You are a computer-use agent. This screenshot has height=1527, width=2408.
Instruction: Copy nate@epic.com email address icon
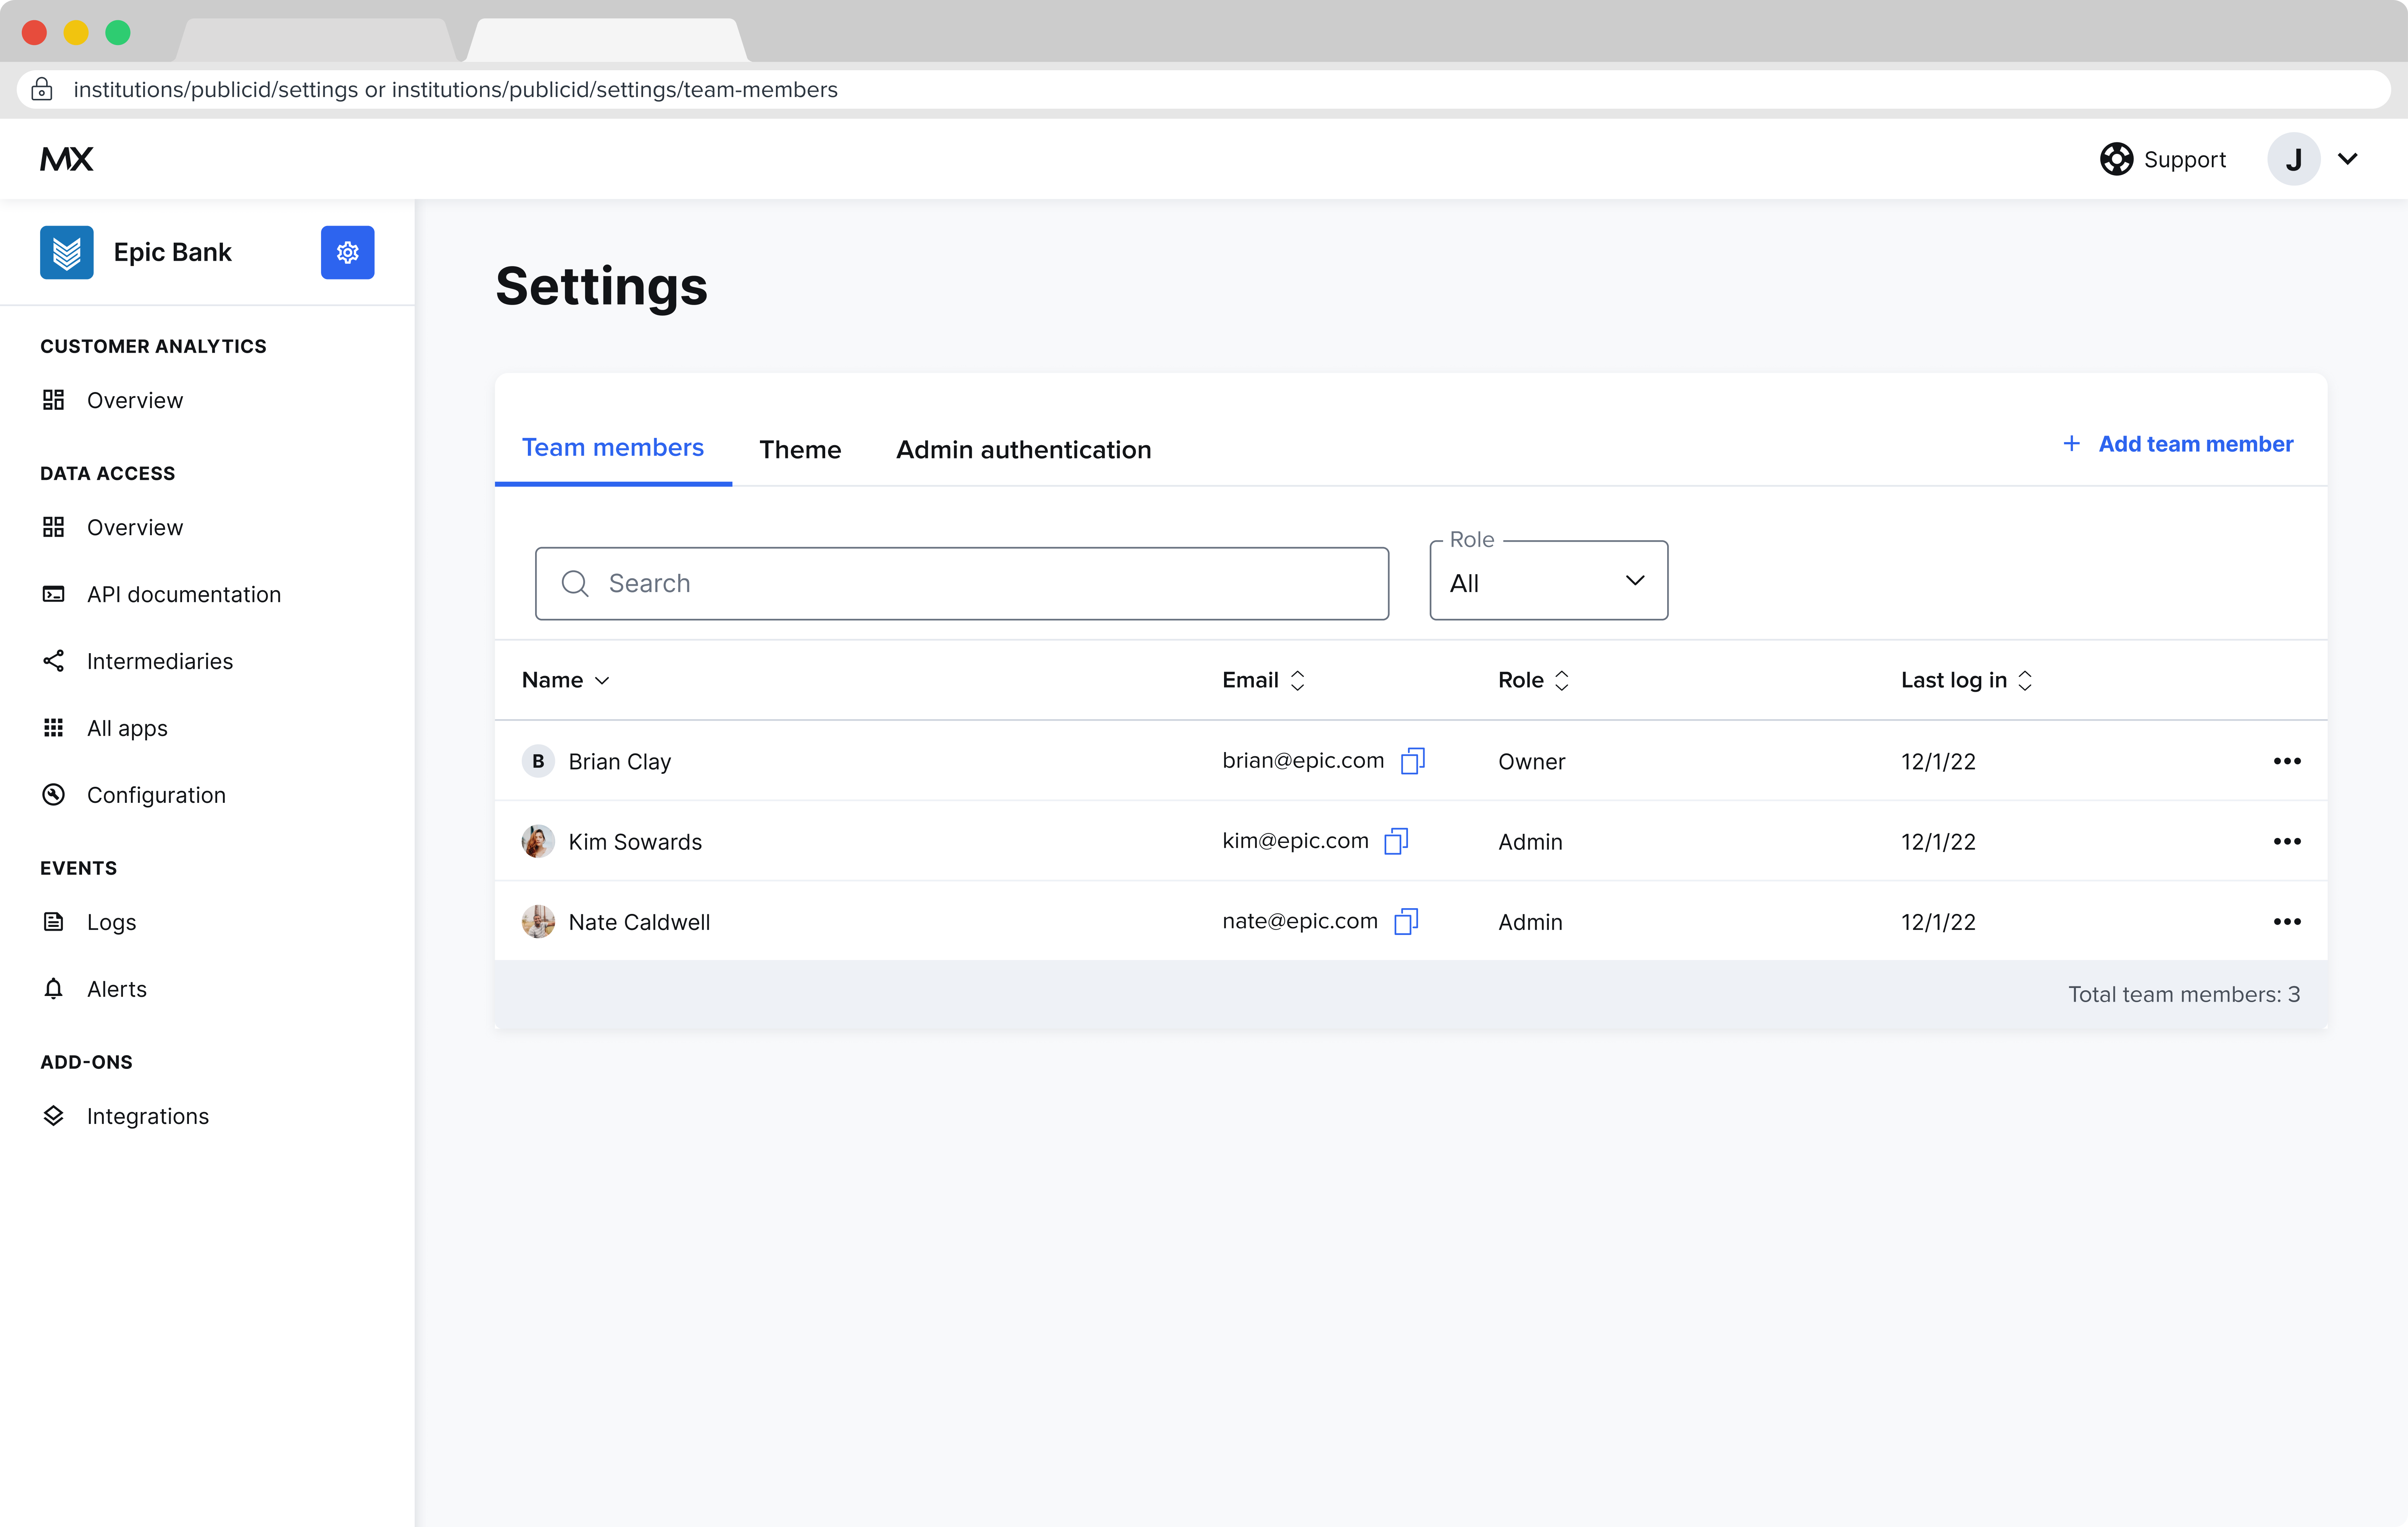[x=1406, y=921]
